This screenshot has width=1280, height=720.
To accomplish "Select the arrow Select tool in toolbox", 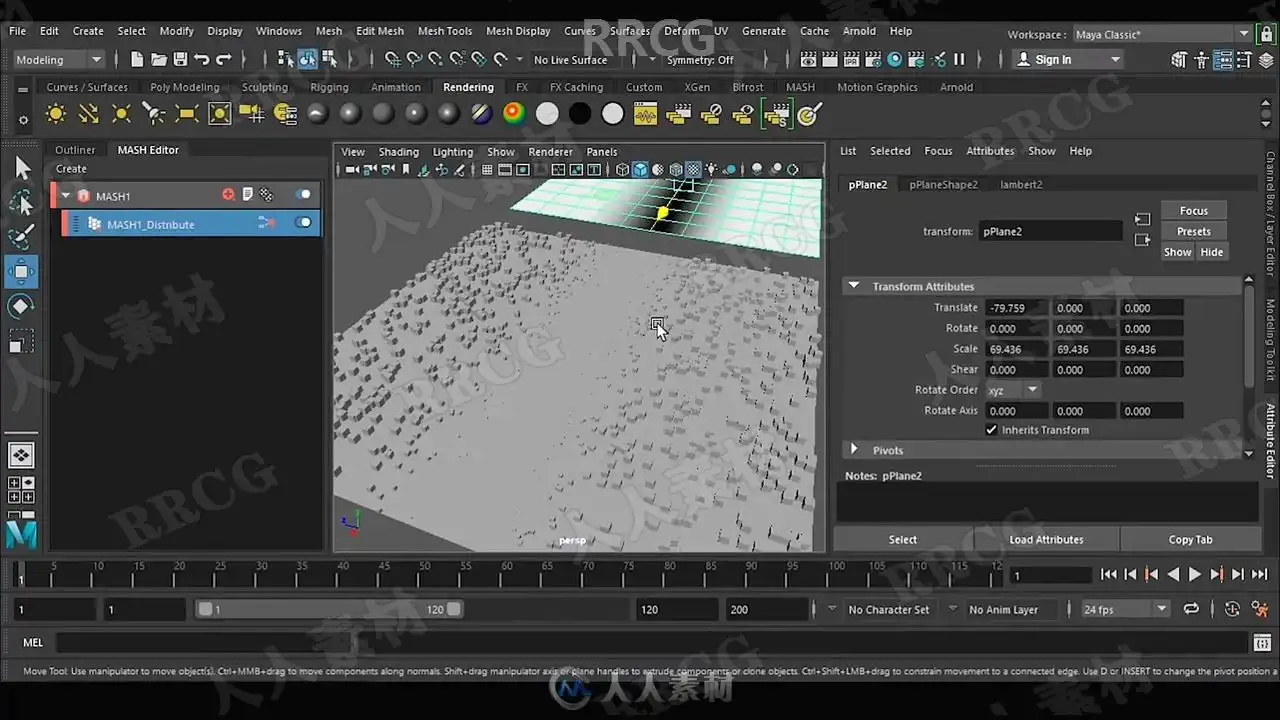I will [x=21, y=168].
